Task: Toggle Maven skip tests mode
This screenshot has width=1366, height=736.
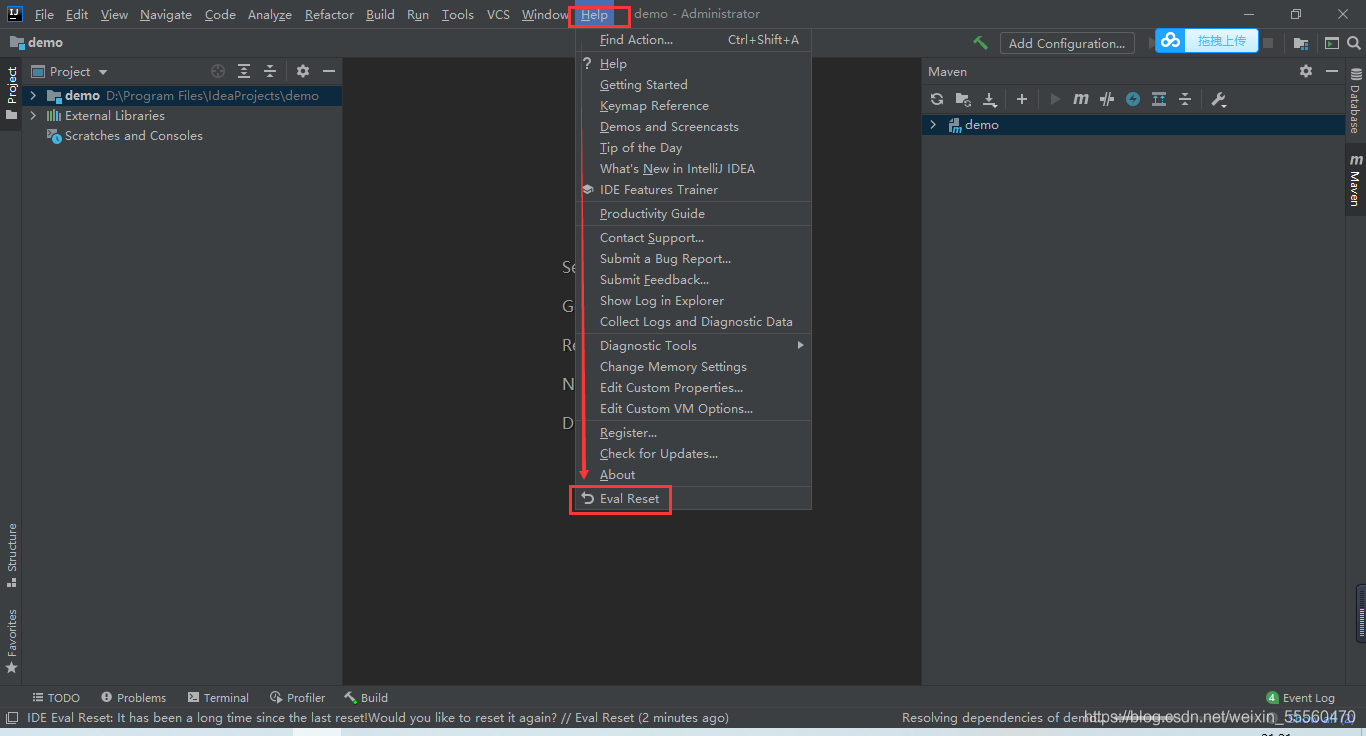Action: click(1133, 99)
